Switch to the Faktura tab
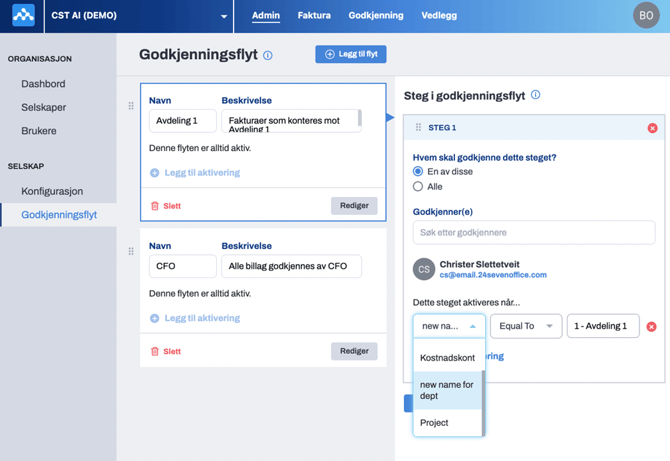This screenshot has height=461, width=670. [x=314, y=16]
